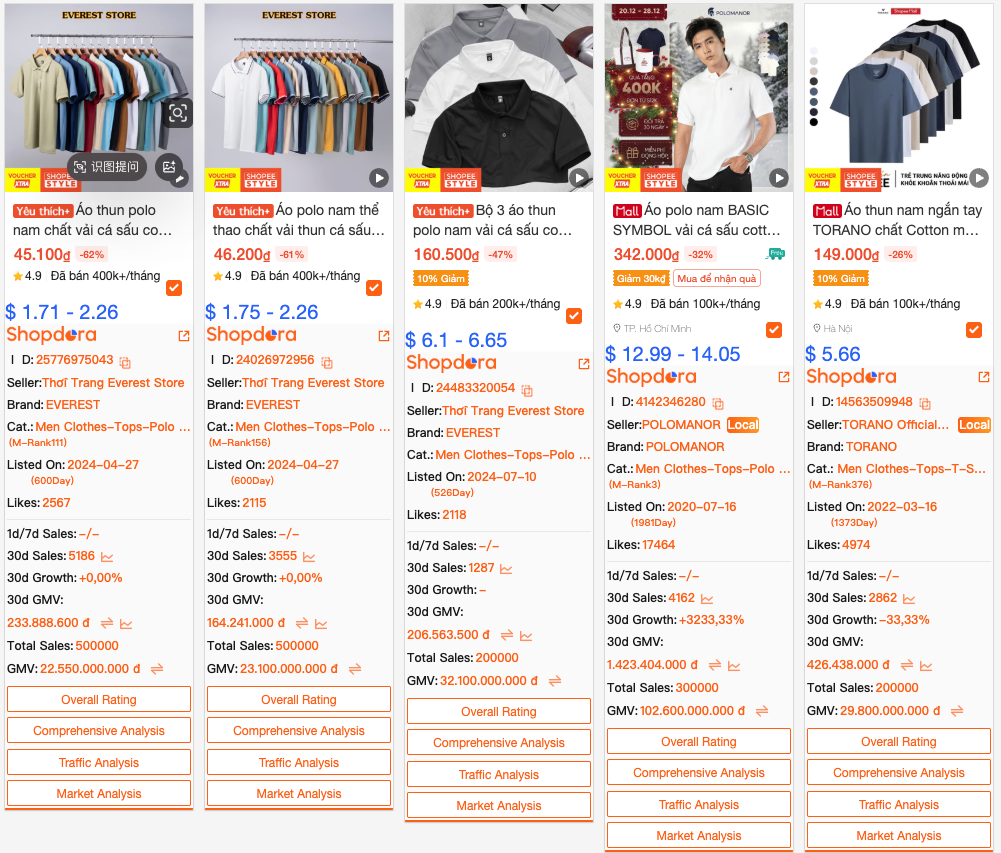Open TORANO t-shirt product thumbnail
This screenshot has height=853, width=1001.
pos(899,97)
